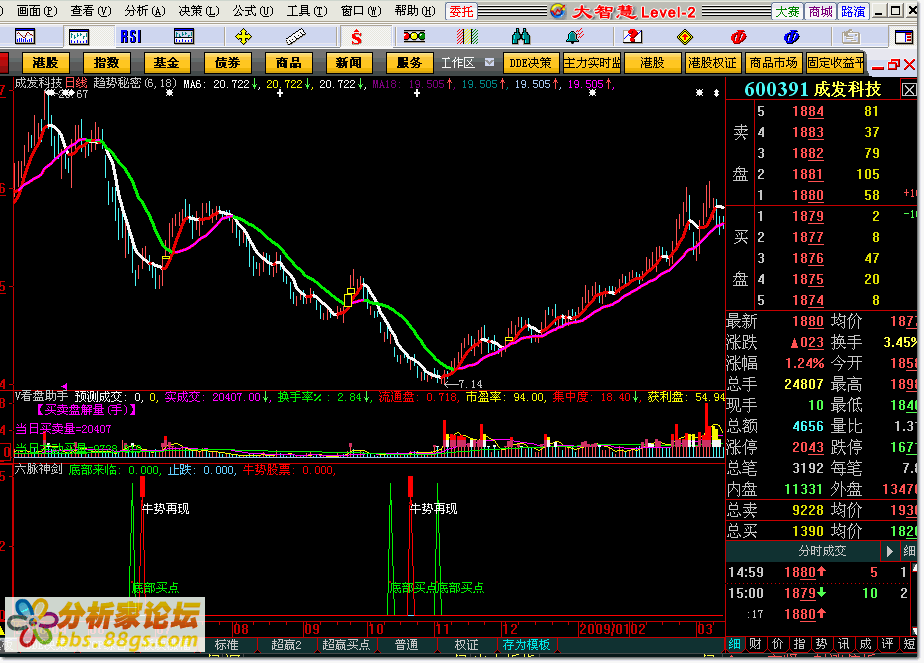This screenshot has width=924, height=663.
Task: Open the alarm bell alert icon
Action: pyautogui.click(x=574, y=37)
